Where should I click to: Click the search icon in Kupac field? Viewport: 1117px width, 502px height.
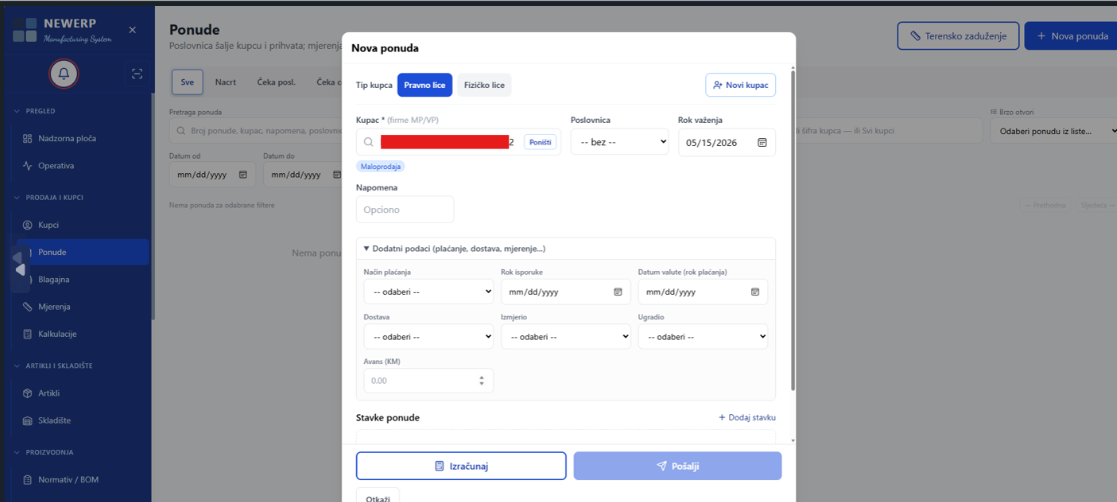(369, 143)
